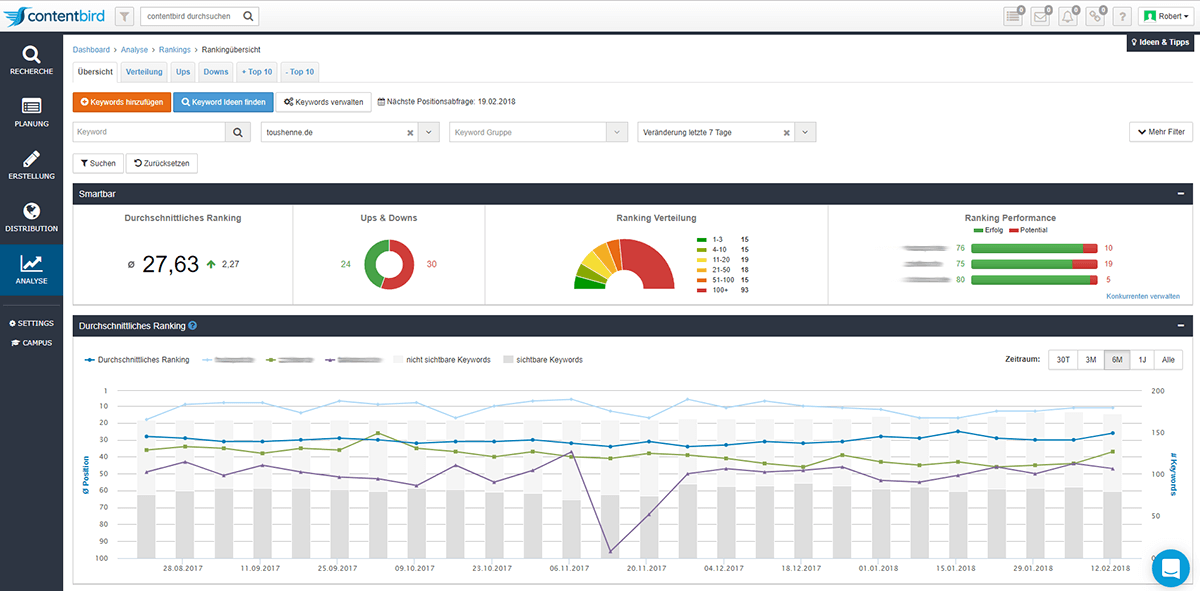This screenshot has height=591, width=1200.
Task: Collapse the Smartbar panel
Action: click(x=1181, y=194)
